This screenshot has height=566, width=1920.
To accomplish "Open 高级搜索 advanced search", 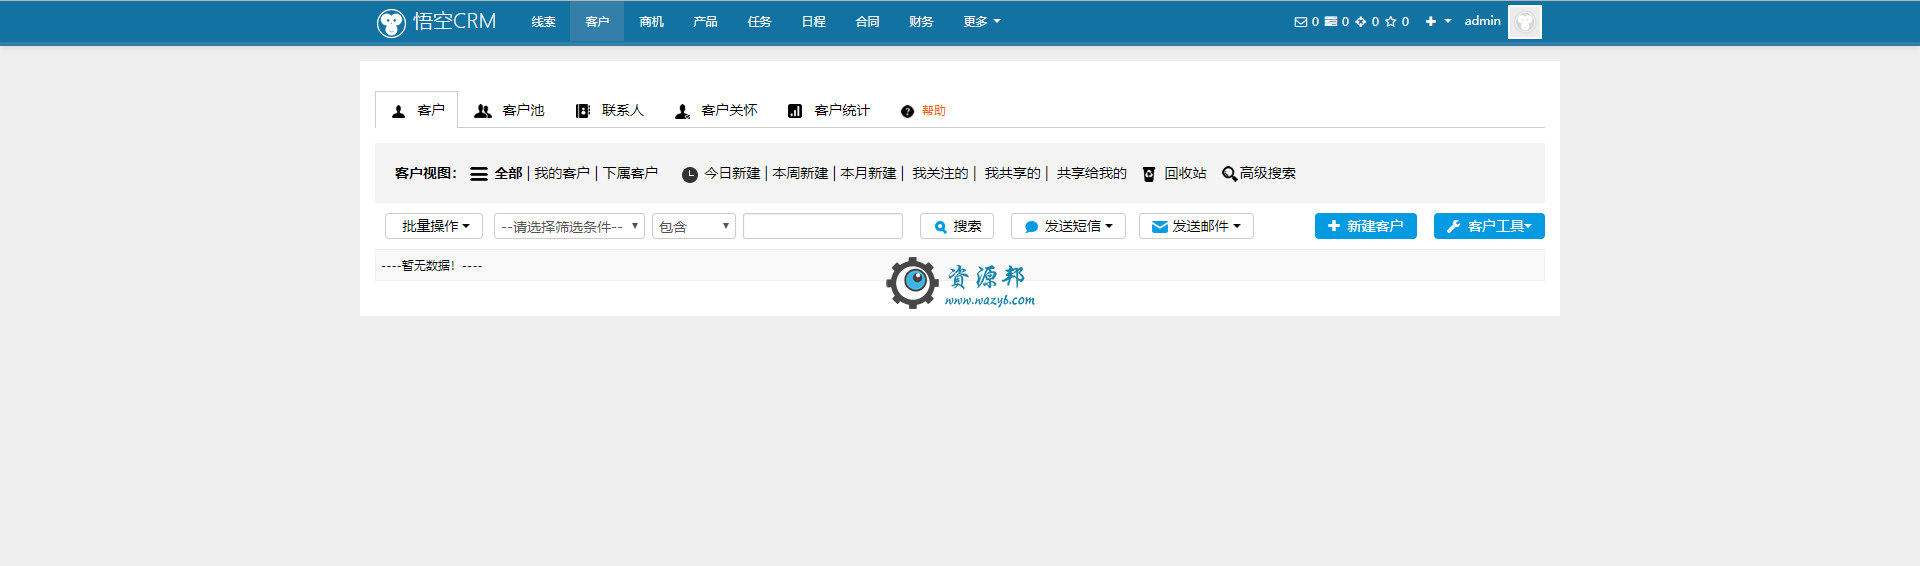I will click(x=1268, y=173).
